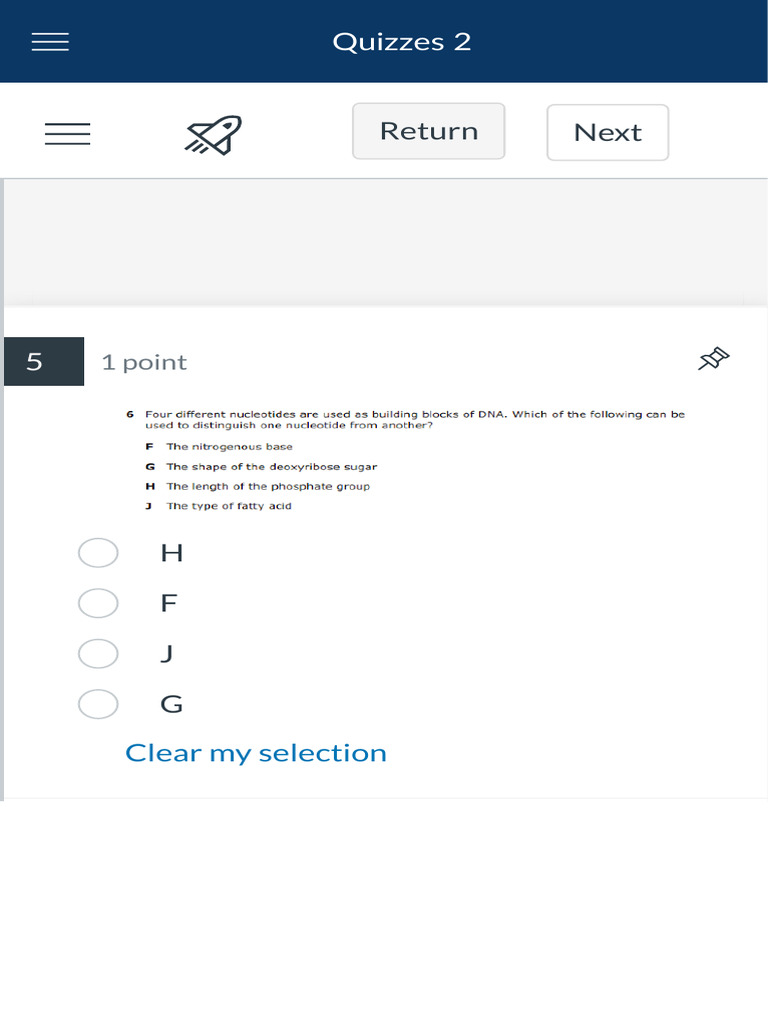The height and width of the screenshot is (1024, 768).
Task: Select answer option F
Action: tap(98, 603)
